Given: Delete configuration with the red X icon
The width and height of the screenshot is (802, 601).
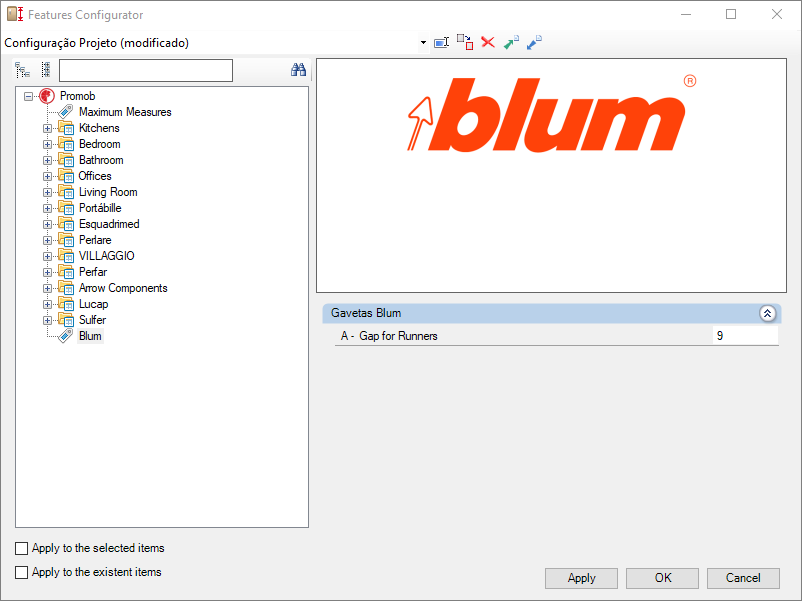Looking at the screenshot, I should pos(488,42).
